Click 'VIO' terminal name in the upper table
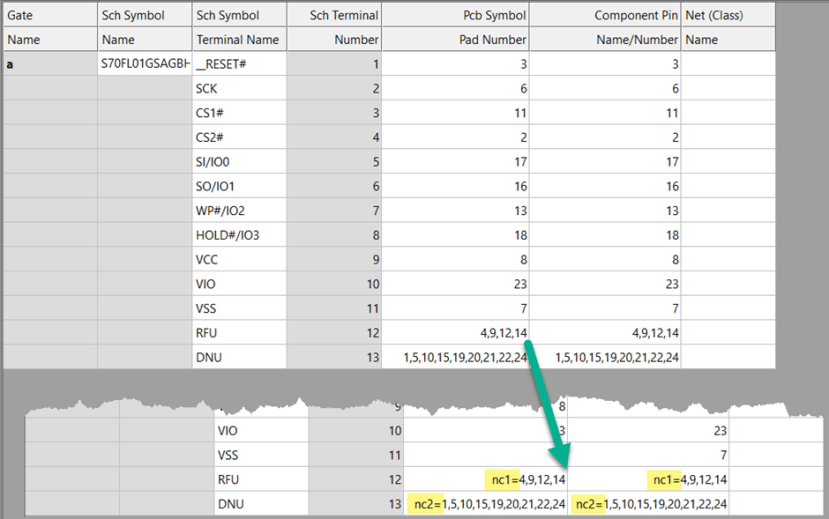 point(240,284)
